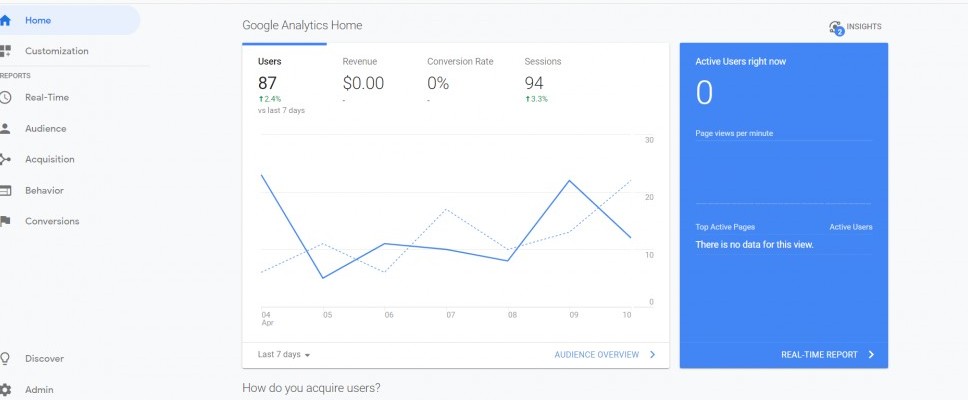
Task: Click the Conversions flag icon
Action: point(5,221)
